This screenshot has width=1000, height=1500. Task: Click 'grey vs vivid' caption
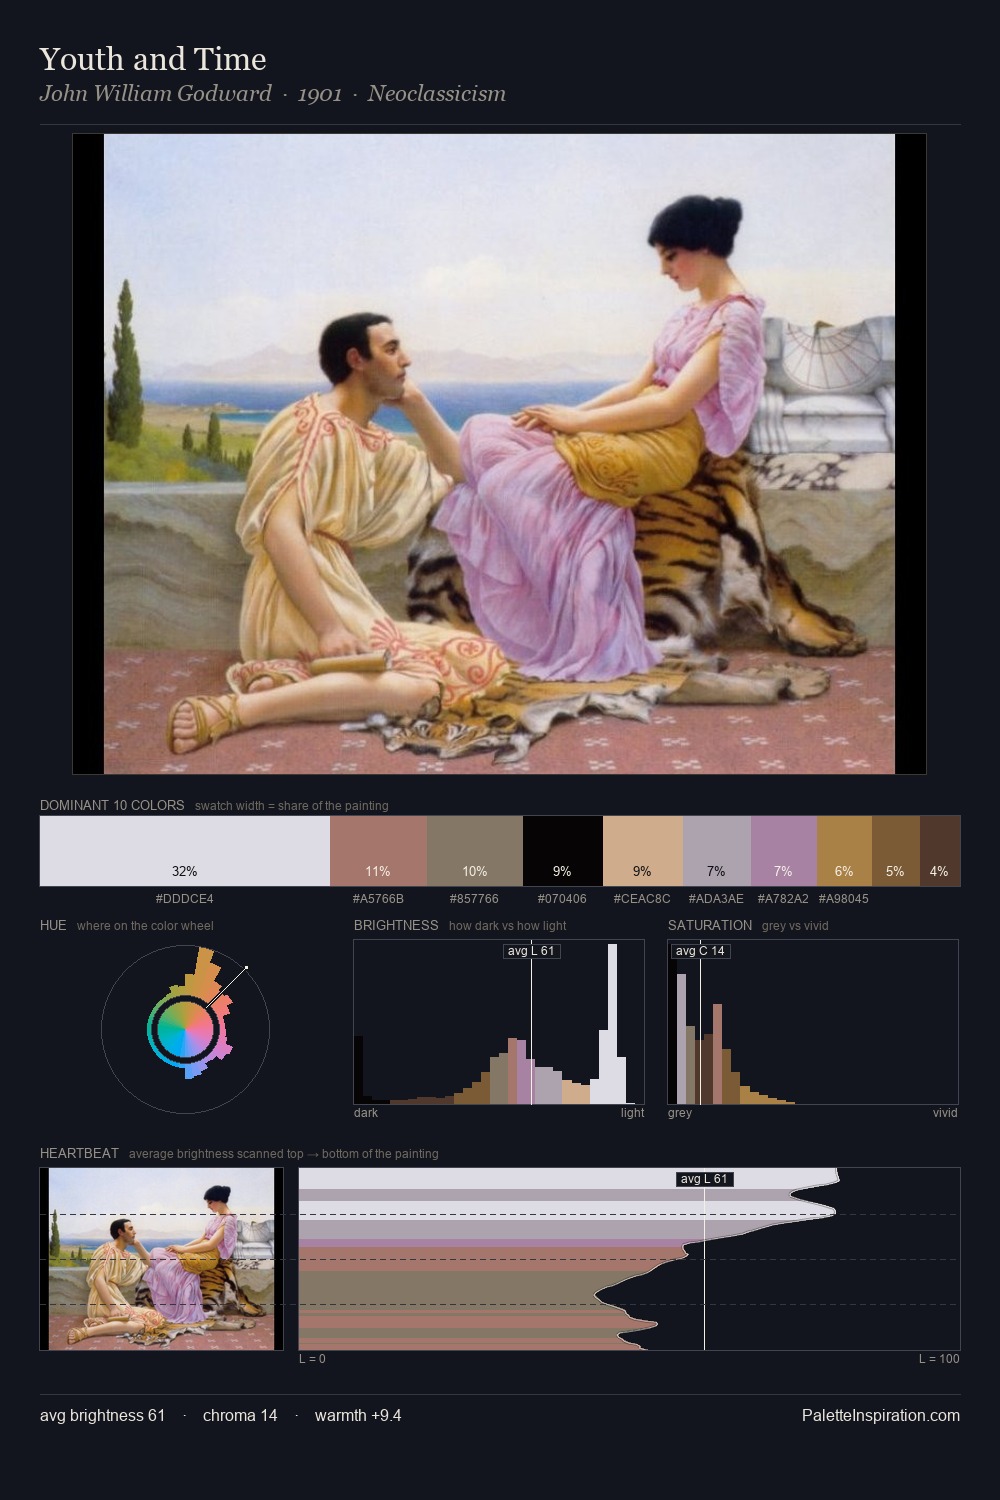(795, 926)
